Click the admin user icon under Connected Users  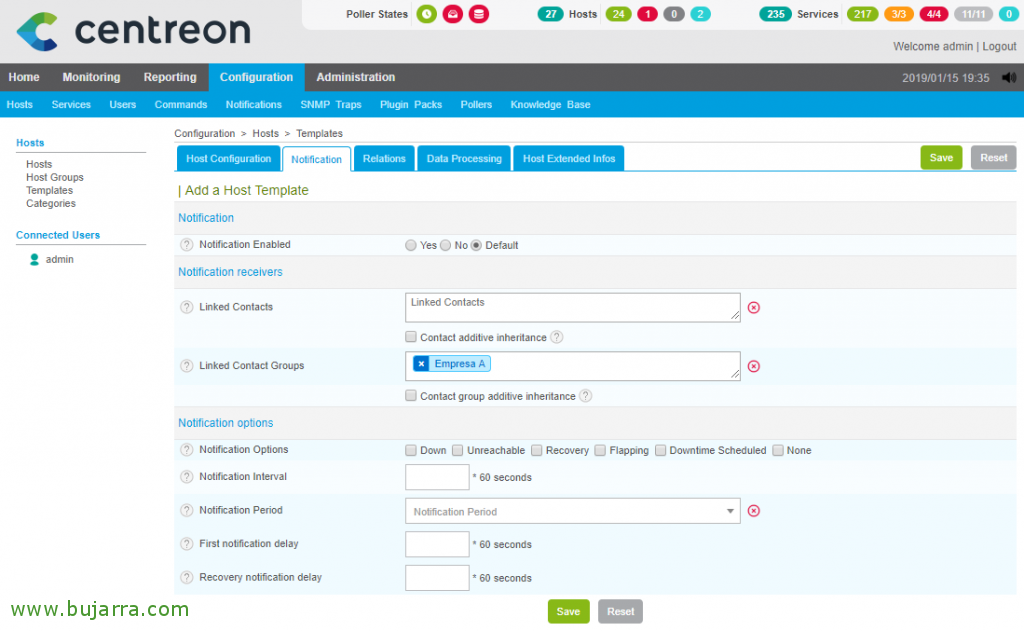coord(35,259)
